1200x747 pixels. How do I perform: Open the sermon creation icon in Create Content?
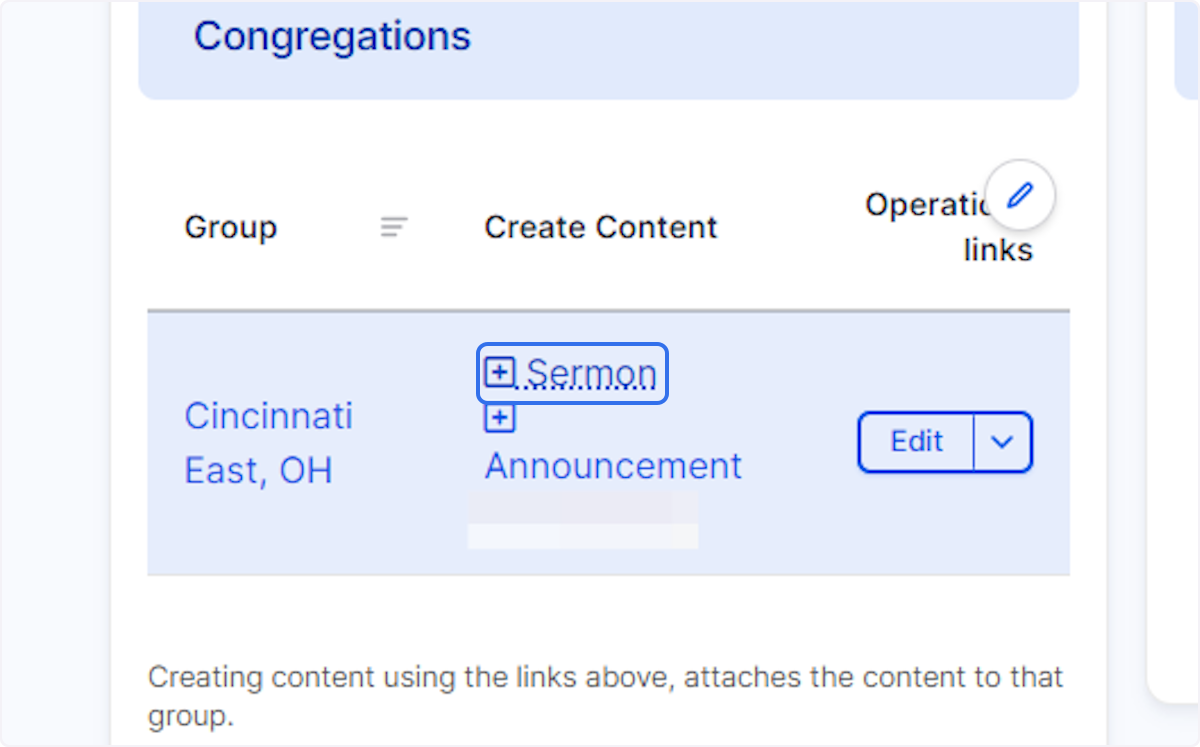click(499, 371)
